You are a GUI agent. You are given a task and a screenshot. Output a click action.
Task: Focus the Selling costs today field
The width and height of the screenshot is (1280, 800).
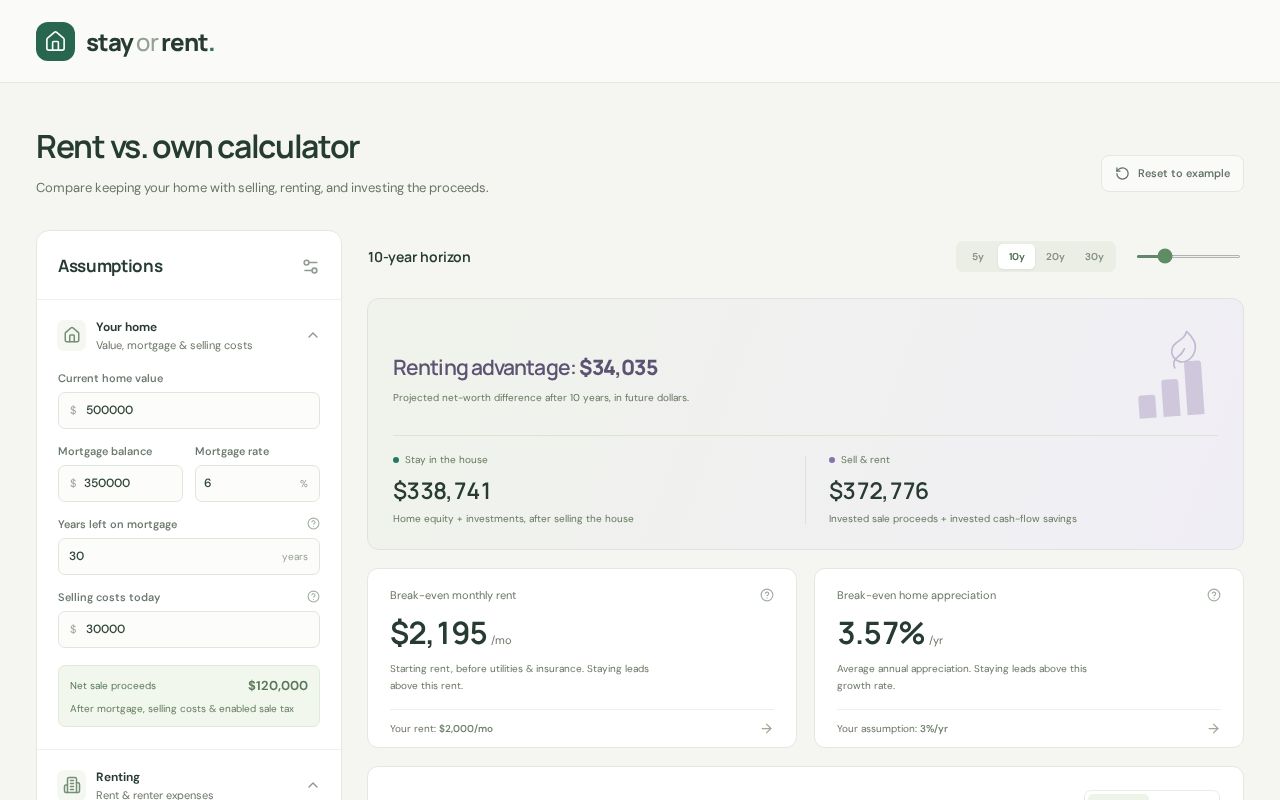189,629
